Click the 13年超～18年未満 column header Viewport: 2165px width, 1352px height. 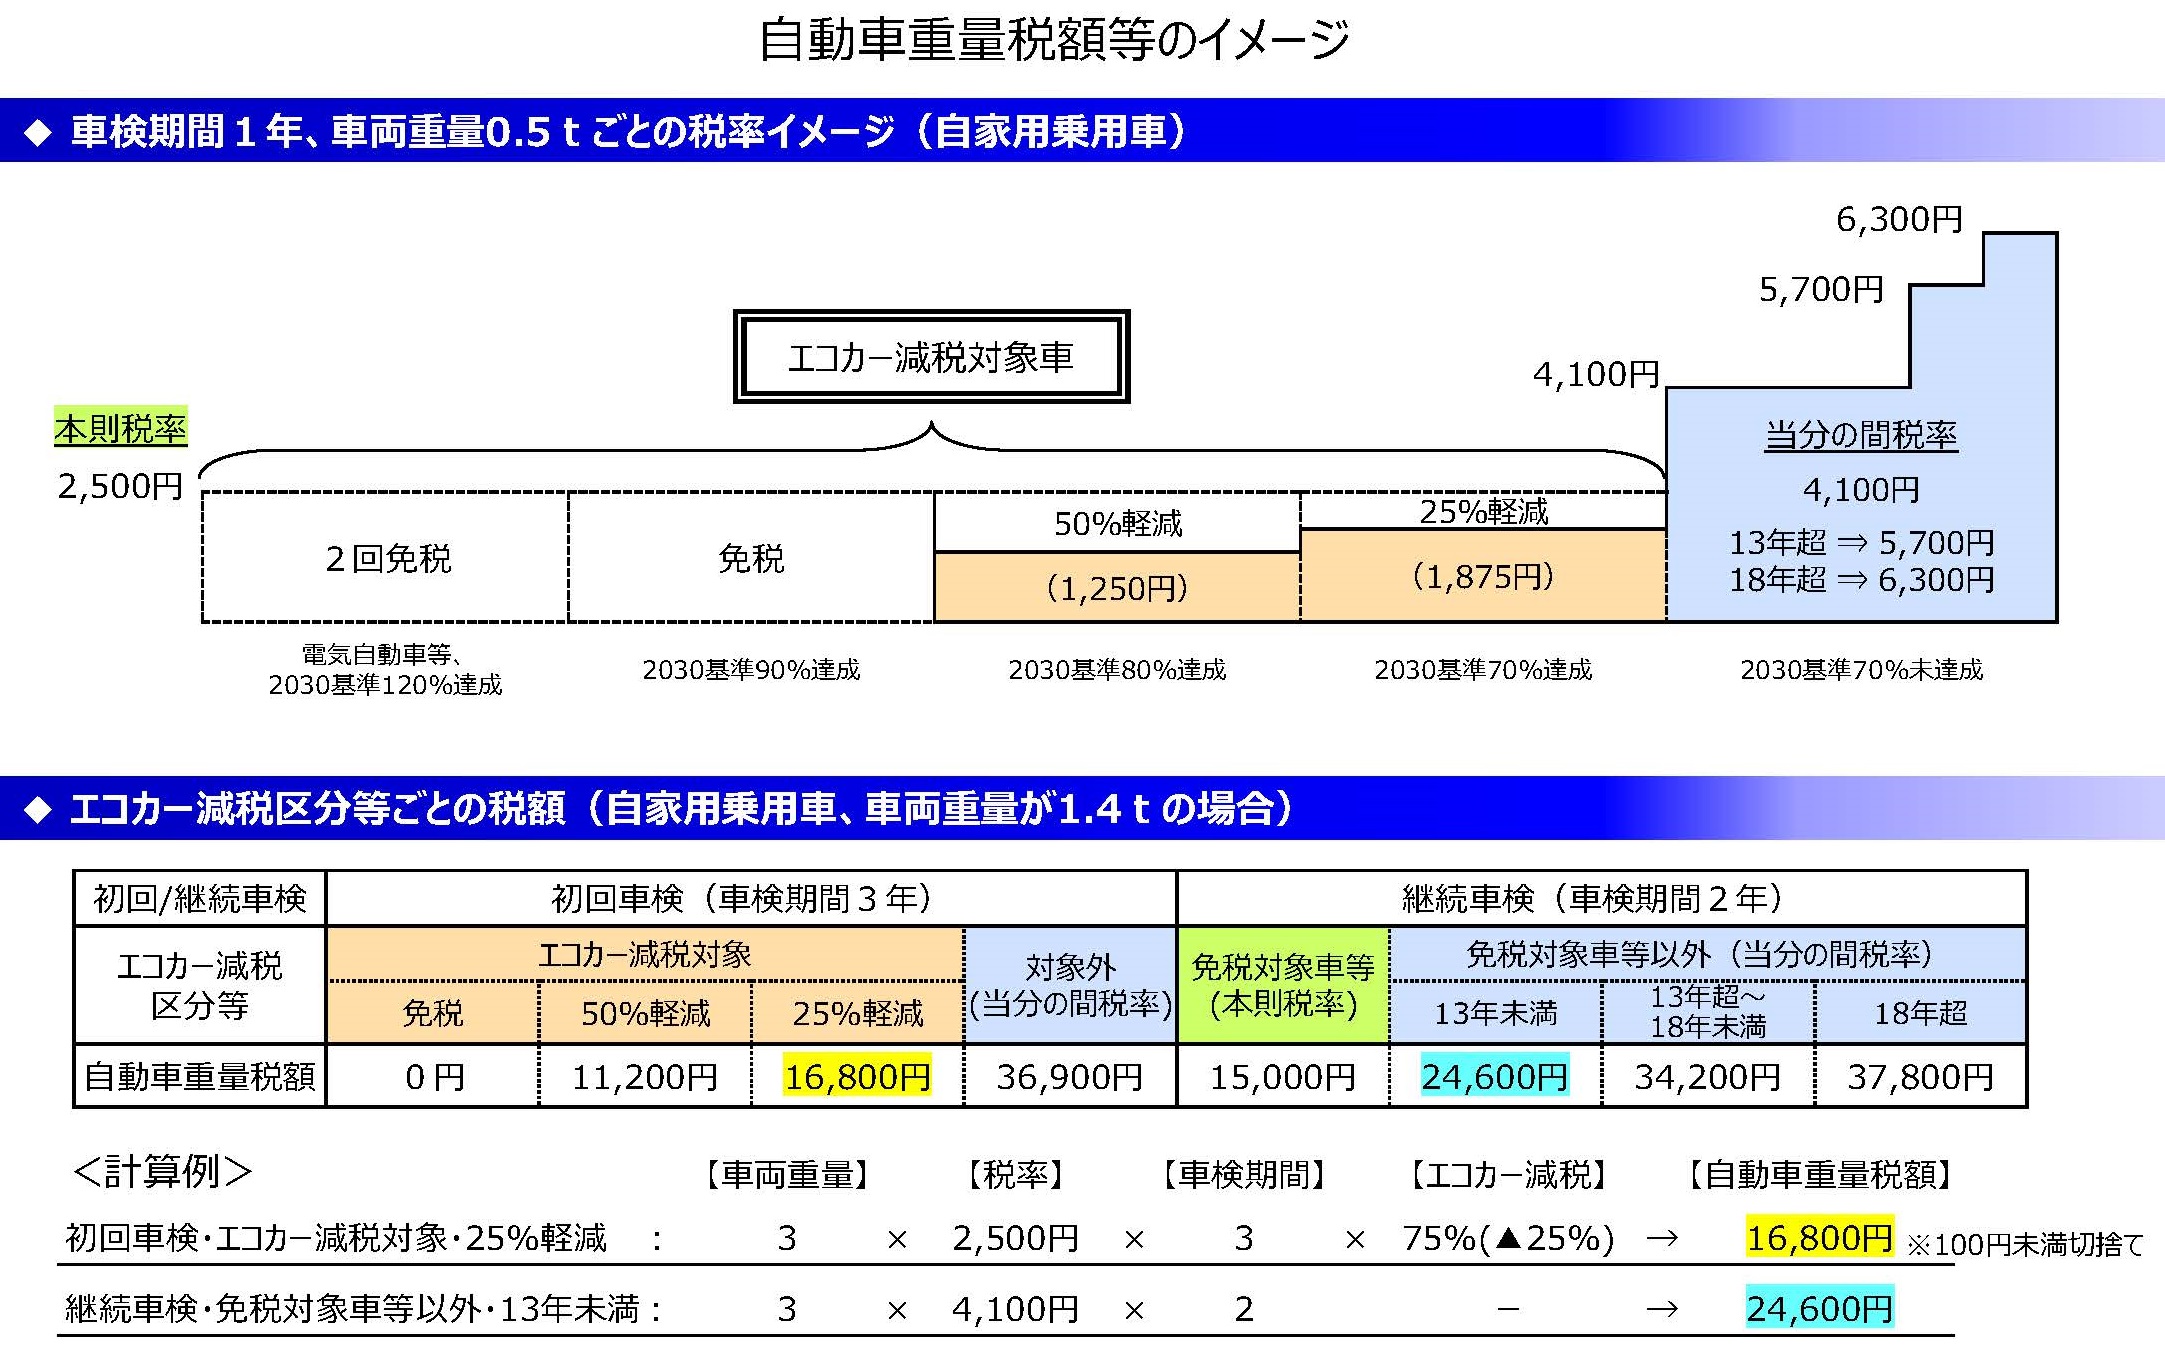click(x=1708, y=1012)
